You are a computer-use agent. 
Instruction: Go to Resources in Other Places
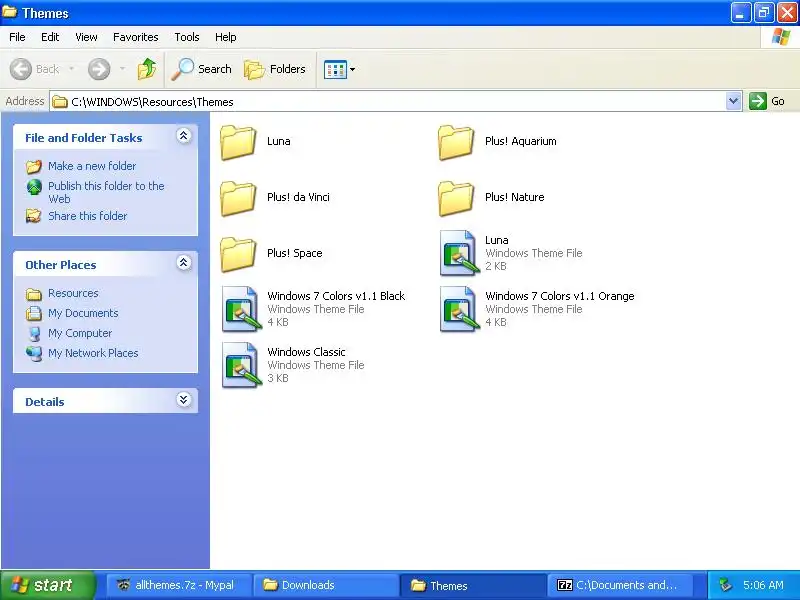point(73,293)
